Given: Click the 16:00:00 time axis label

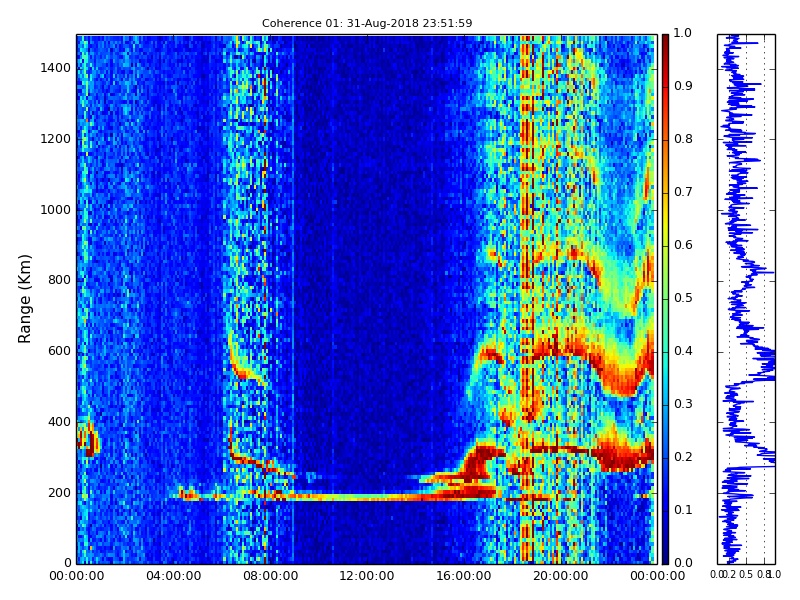Looking at the screenshot, I should (x=464, y=576).
